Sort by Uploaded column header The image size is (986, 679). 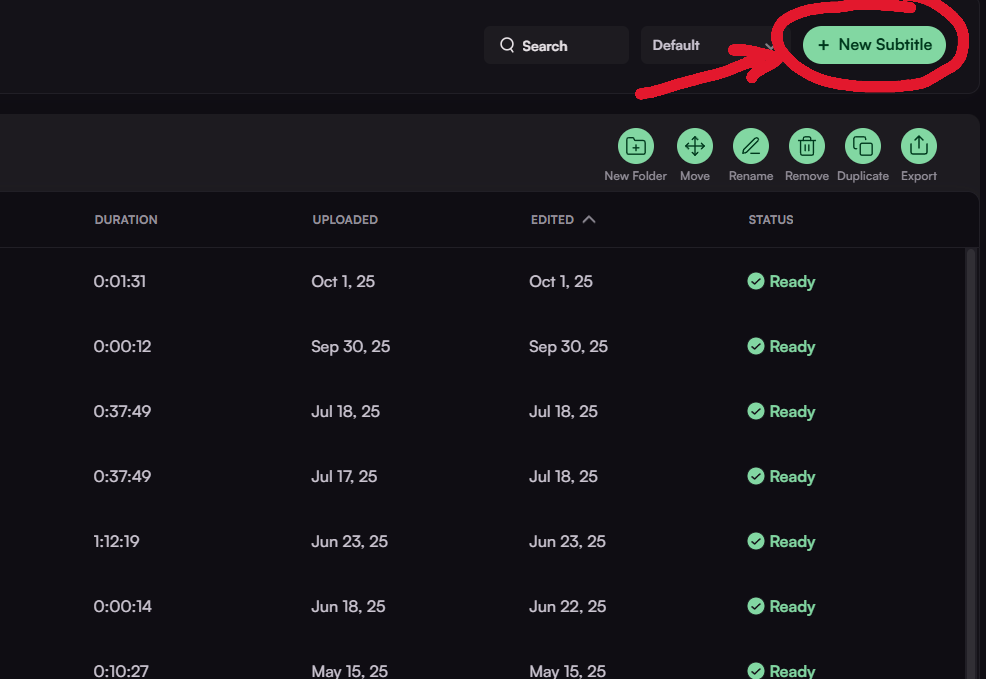tap(345, 220)
